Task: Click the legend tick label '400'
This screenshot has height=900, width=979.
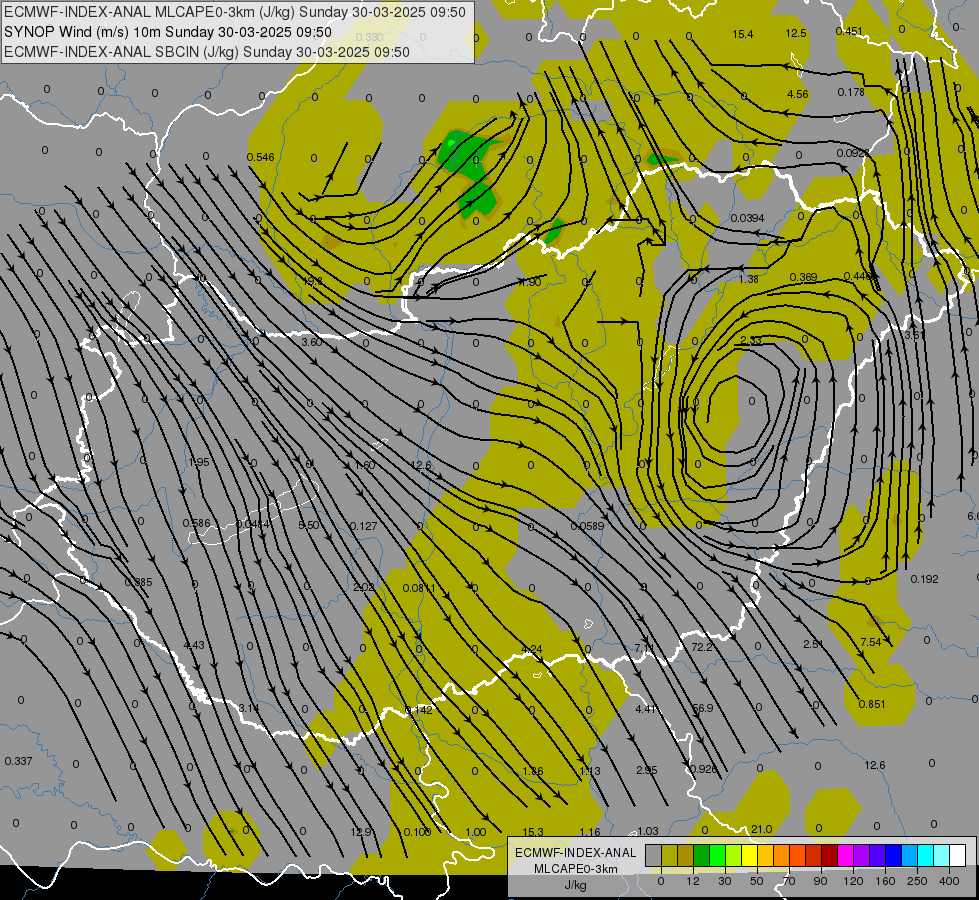Action: pos(949,881)
